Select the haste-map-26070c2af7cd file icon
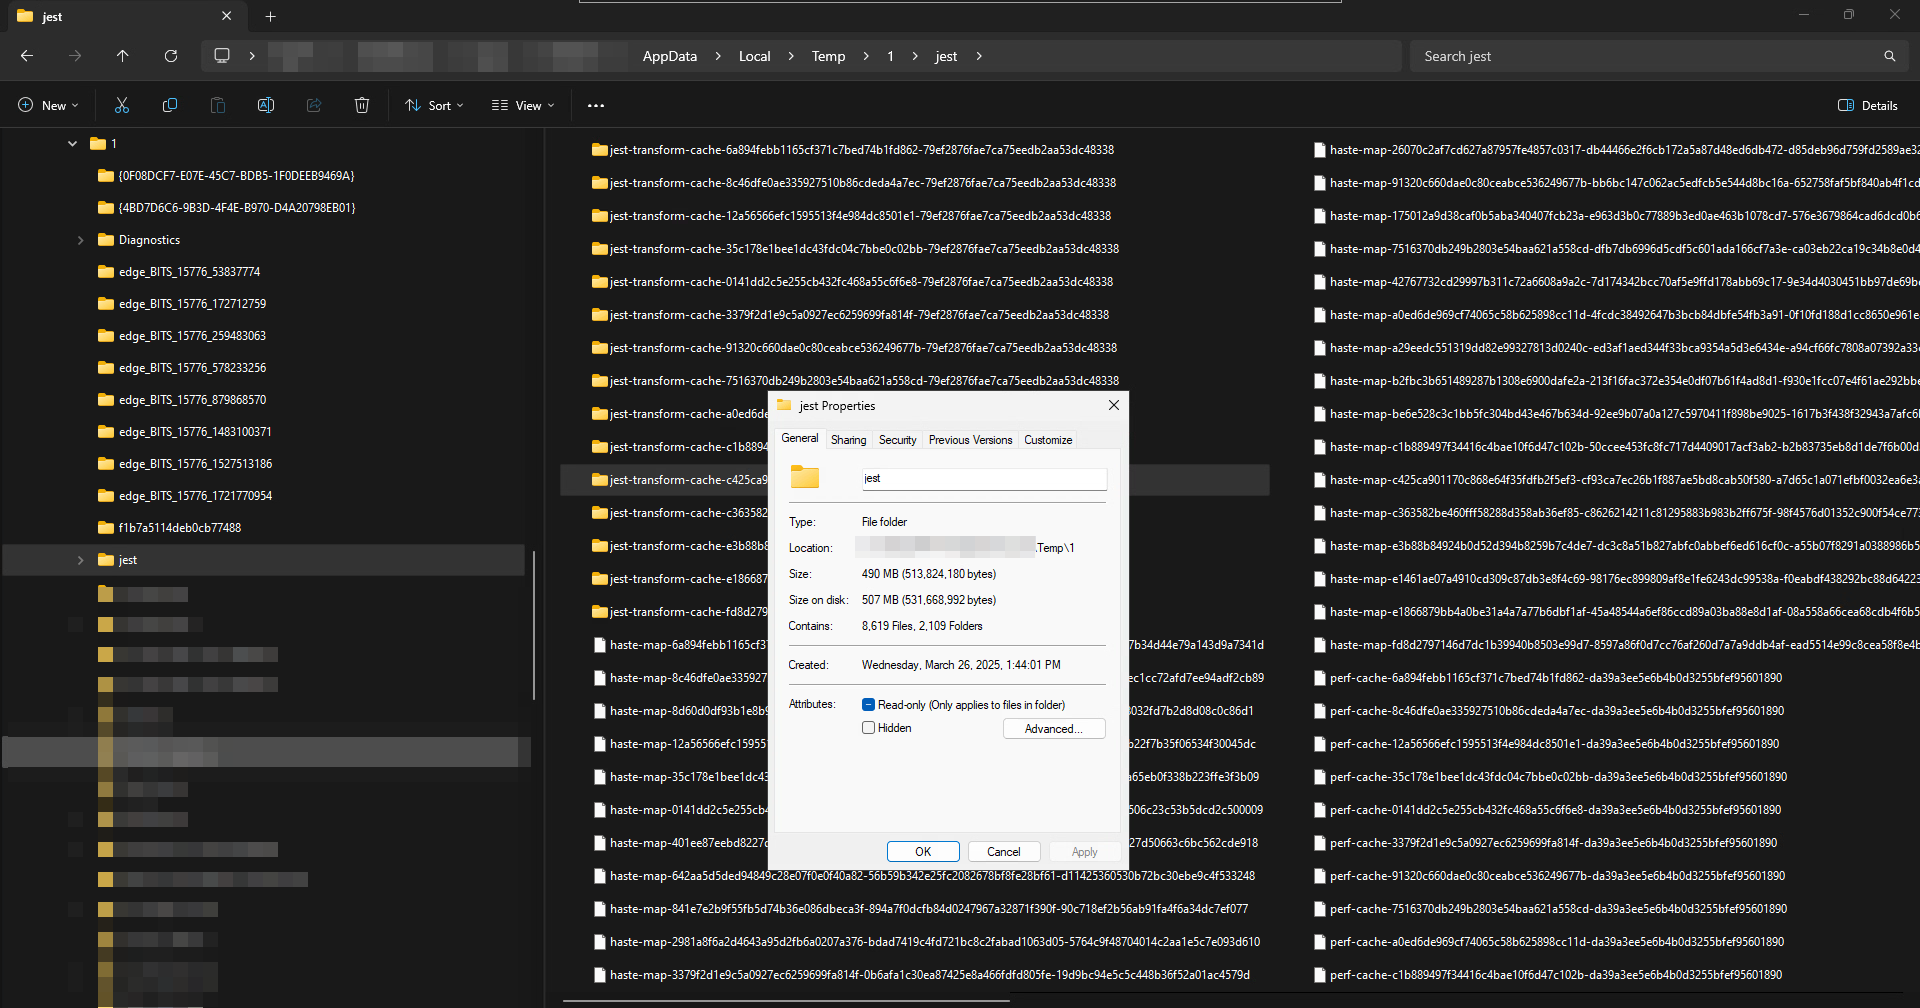The image size is (1920, 1008). pos(1320,150)
